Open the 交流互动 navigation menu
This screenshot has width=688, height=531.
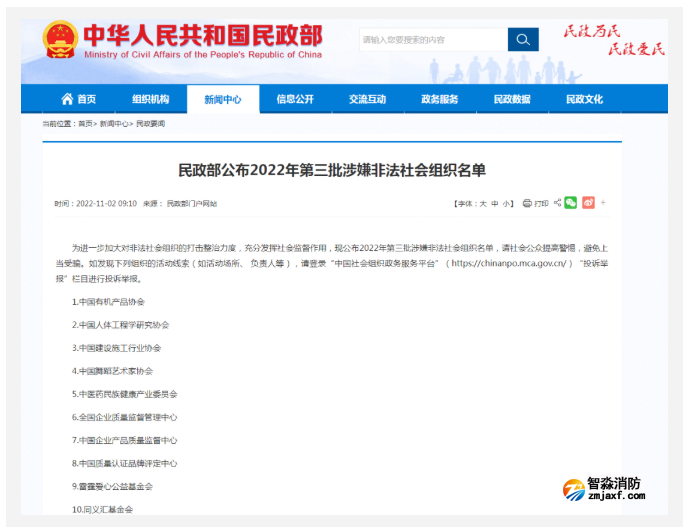367,99
